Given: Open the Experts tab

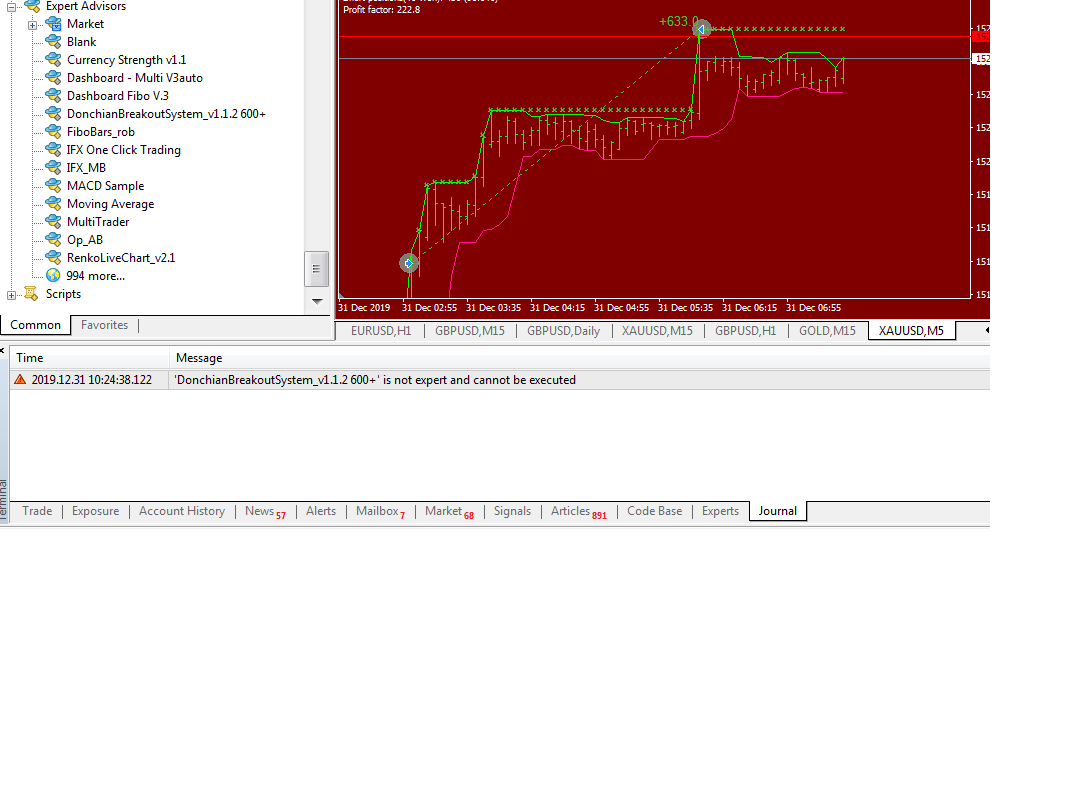Looking at the screenshot, I should (x=721, y=511).
